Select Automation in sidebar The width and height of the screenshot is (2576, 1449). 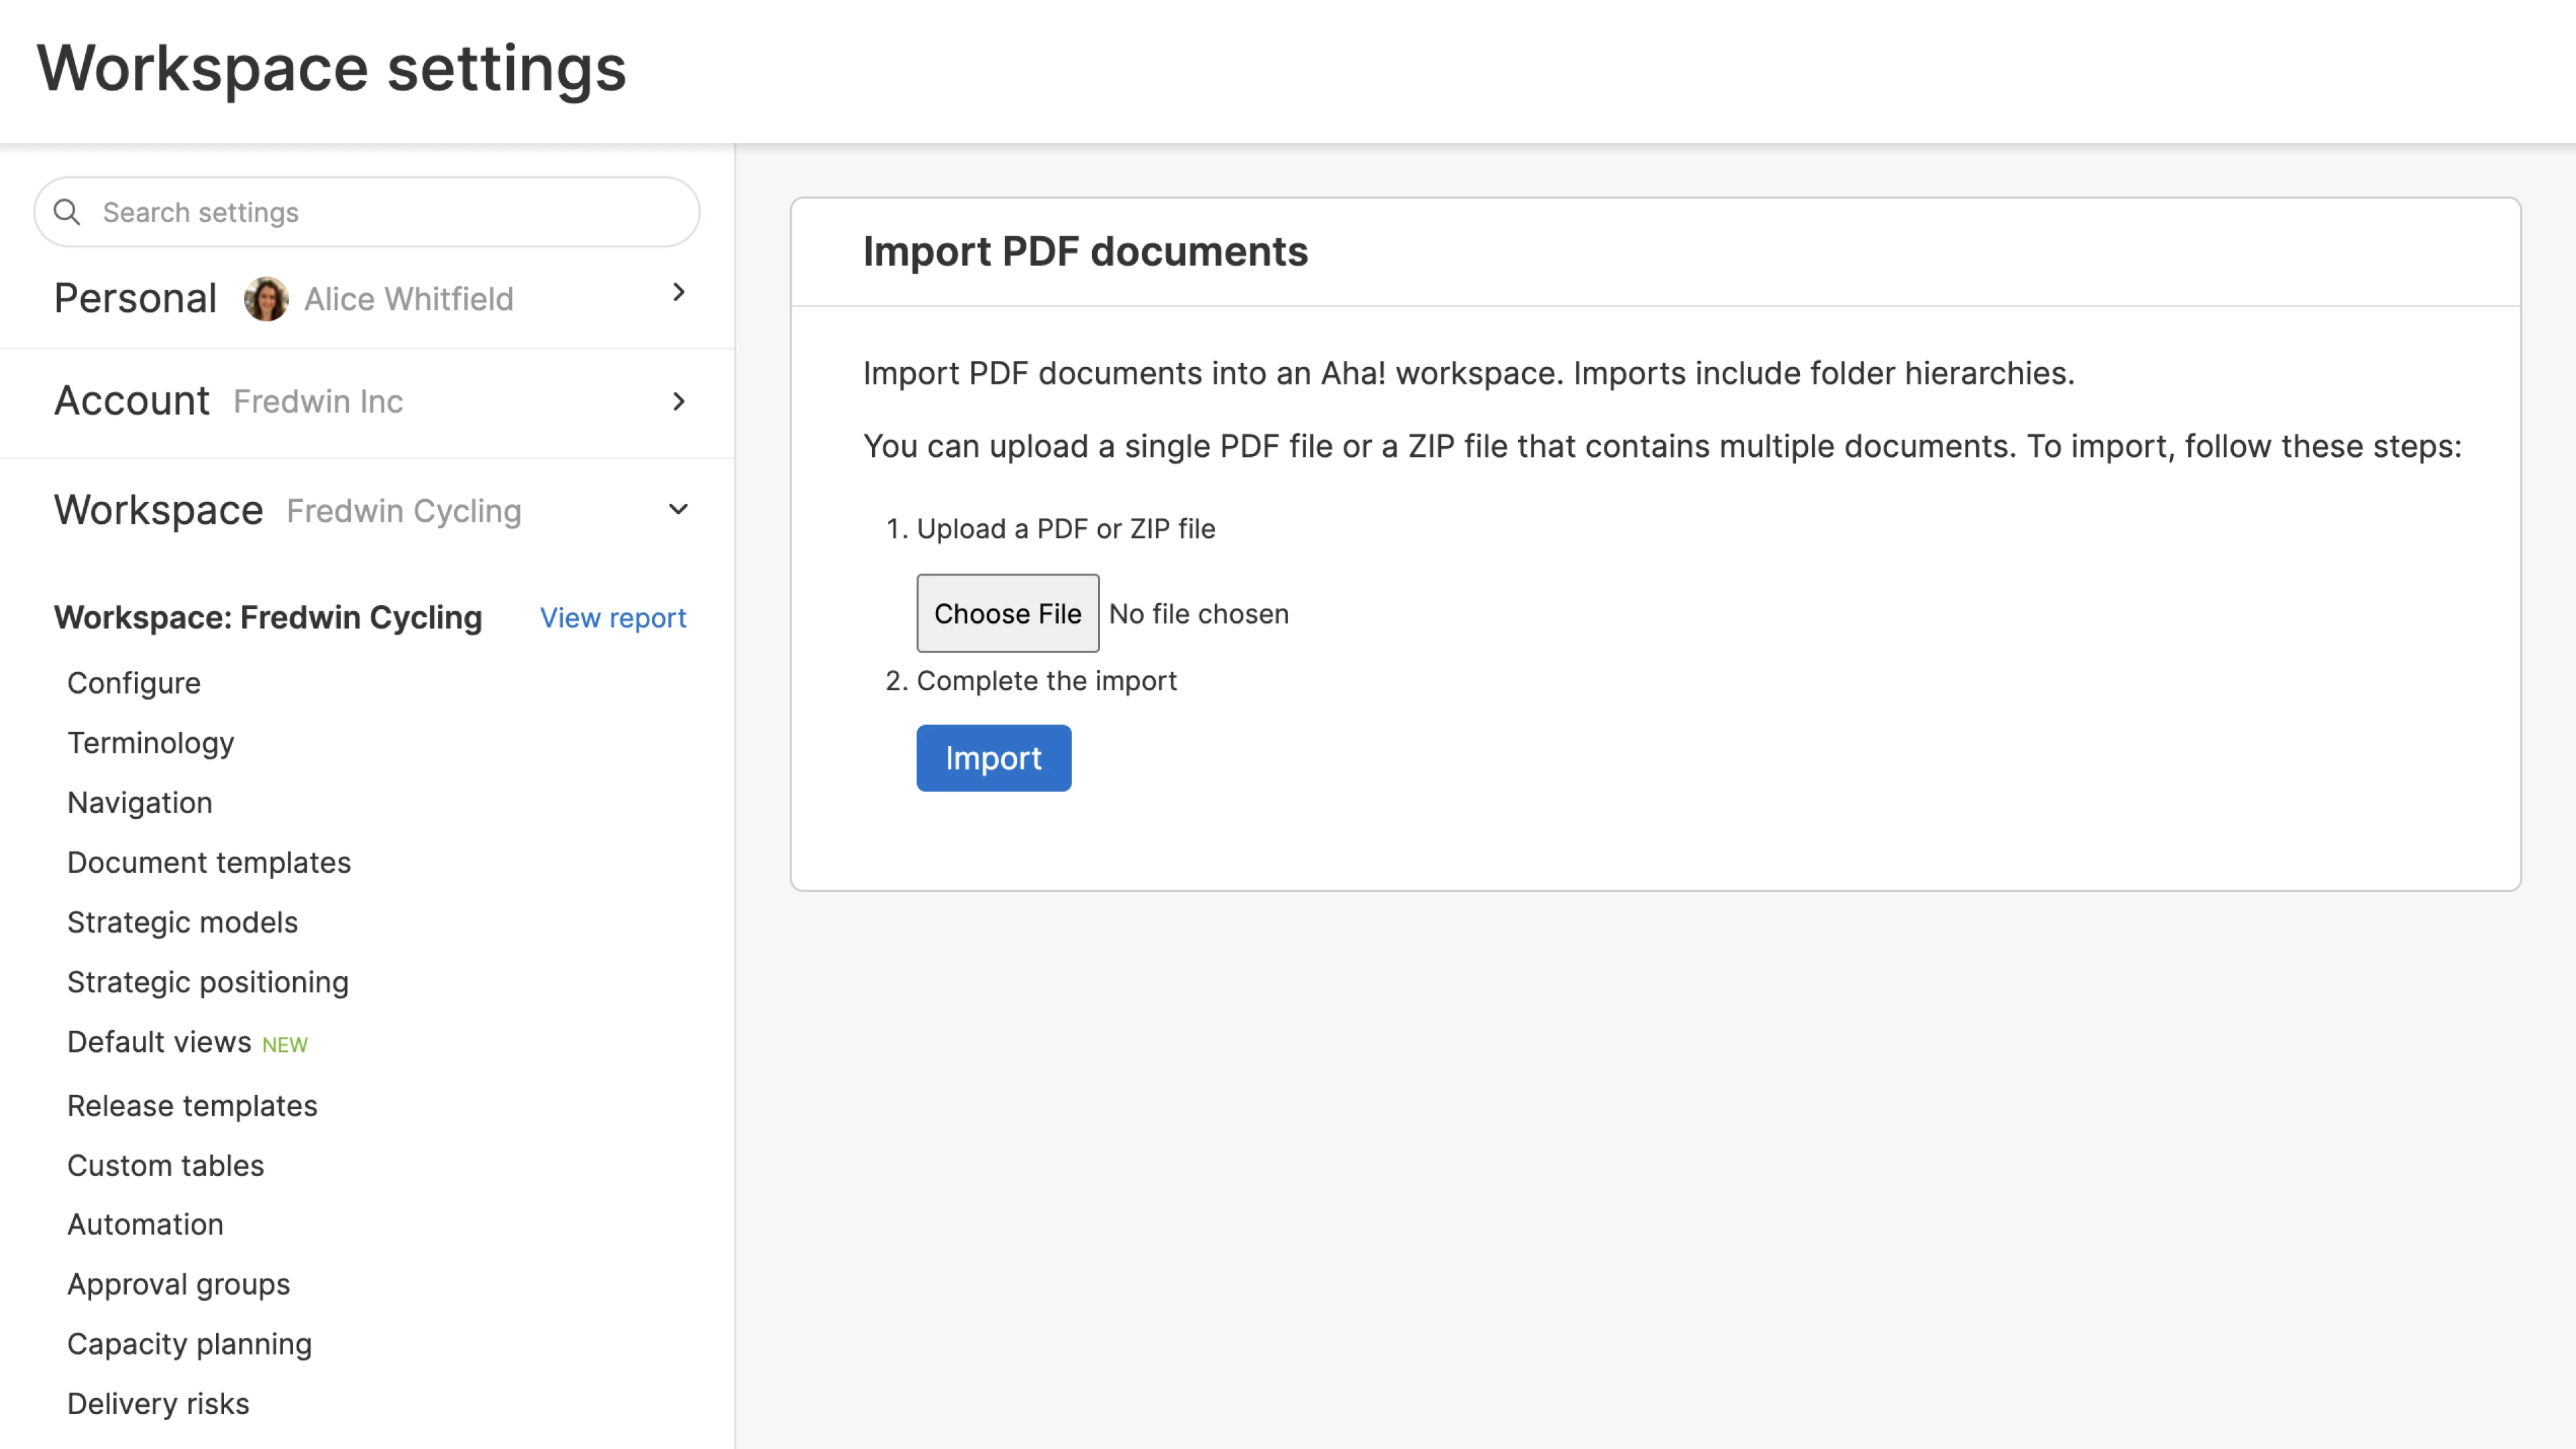coord(146,1224)
